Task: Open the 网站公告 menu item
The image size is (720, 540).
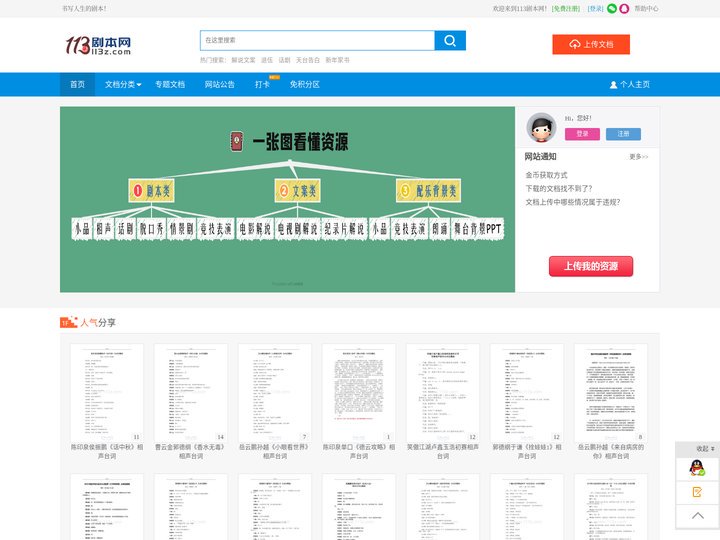Action: 219,84
